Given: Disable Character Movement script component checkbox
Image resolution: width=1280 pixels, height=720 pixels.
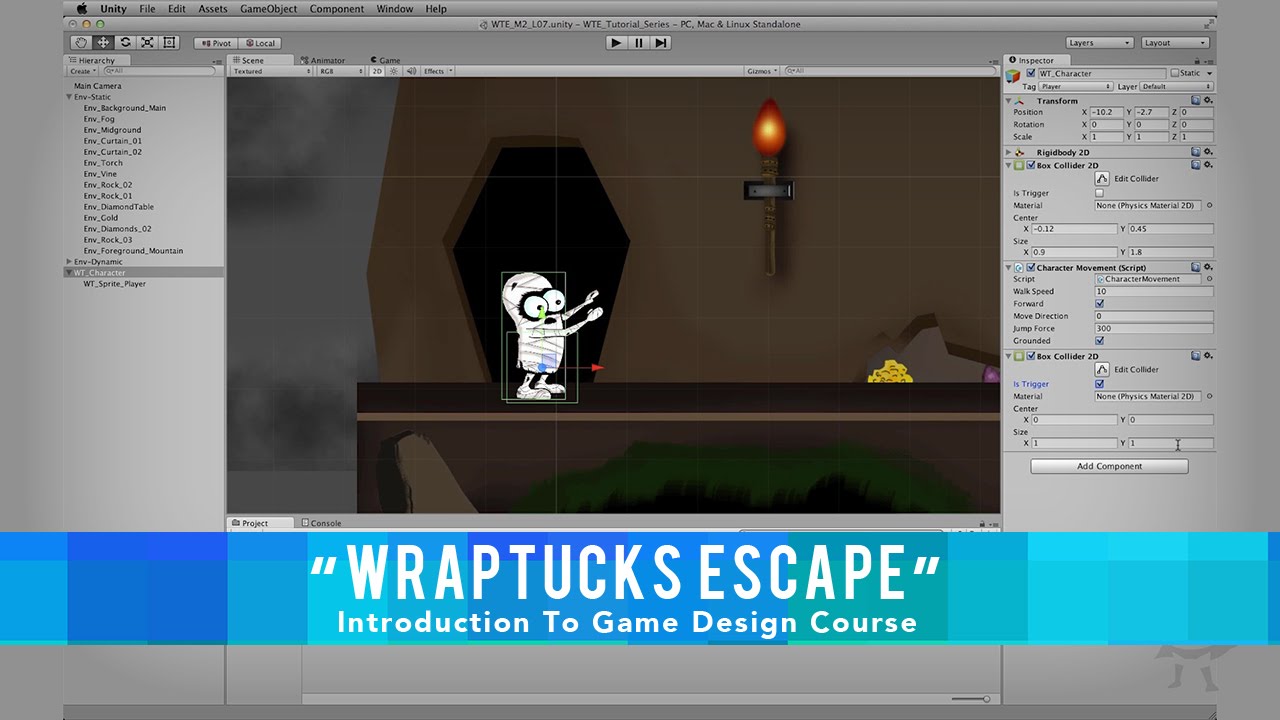Looking at the screenshot, I should click(1031, 267).
